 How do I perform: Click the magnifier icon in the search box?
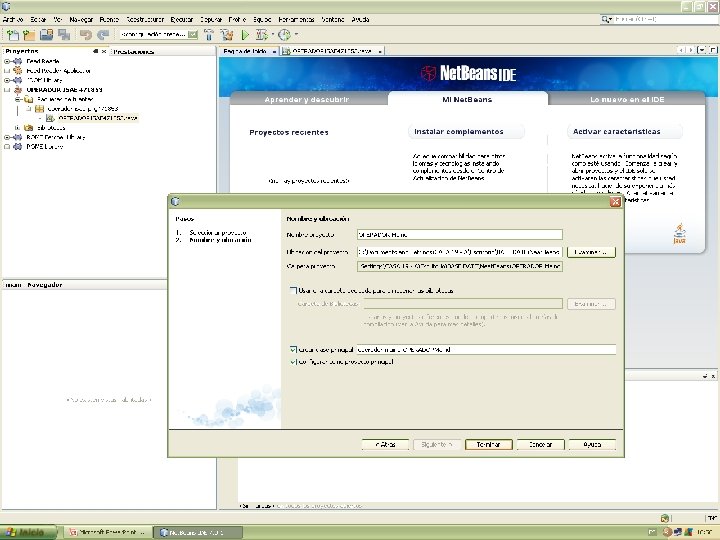click(607, 19)
